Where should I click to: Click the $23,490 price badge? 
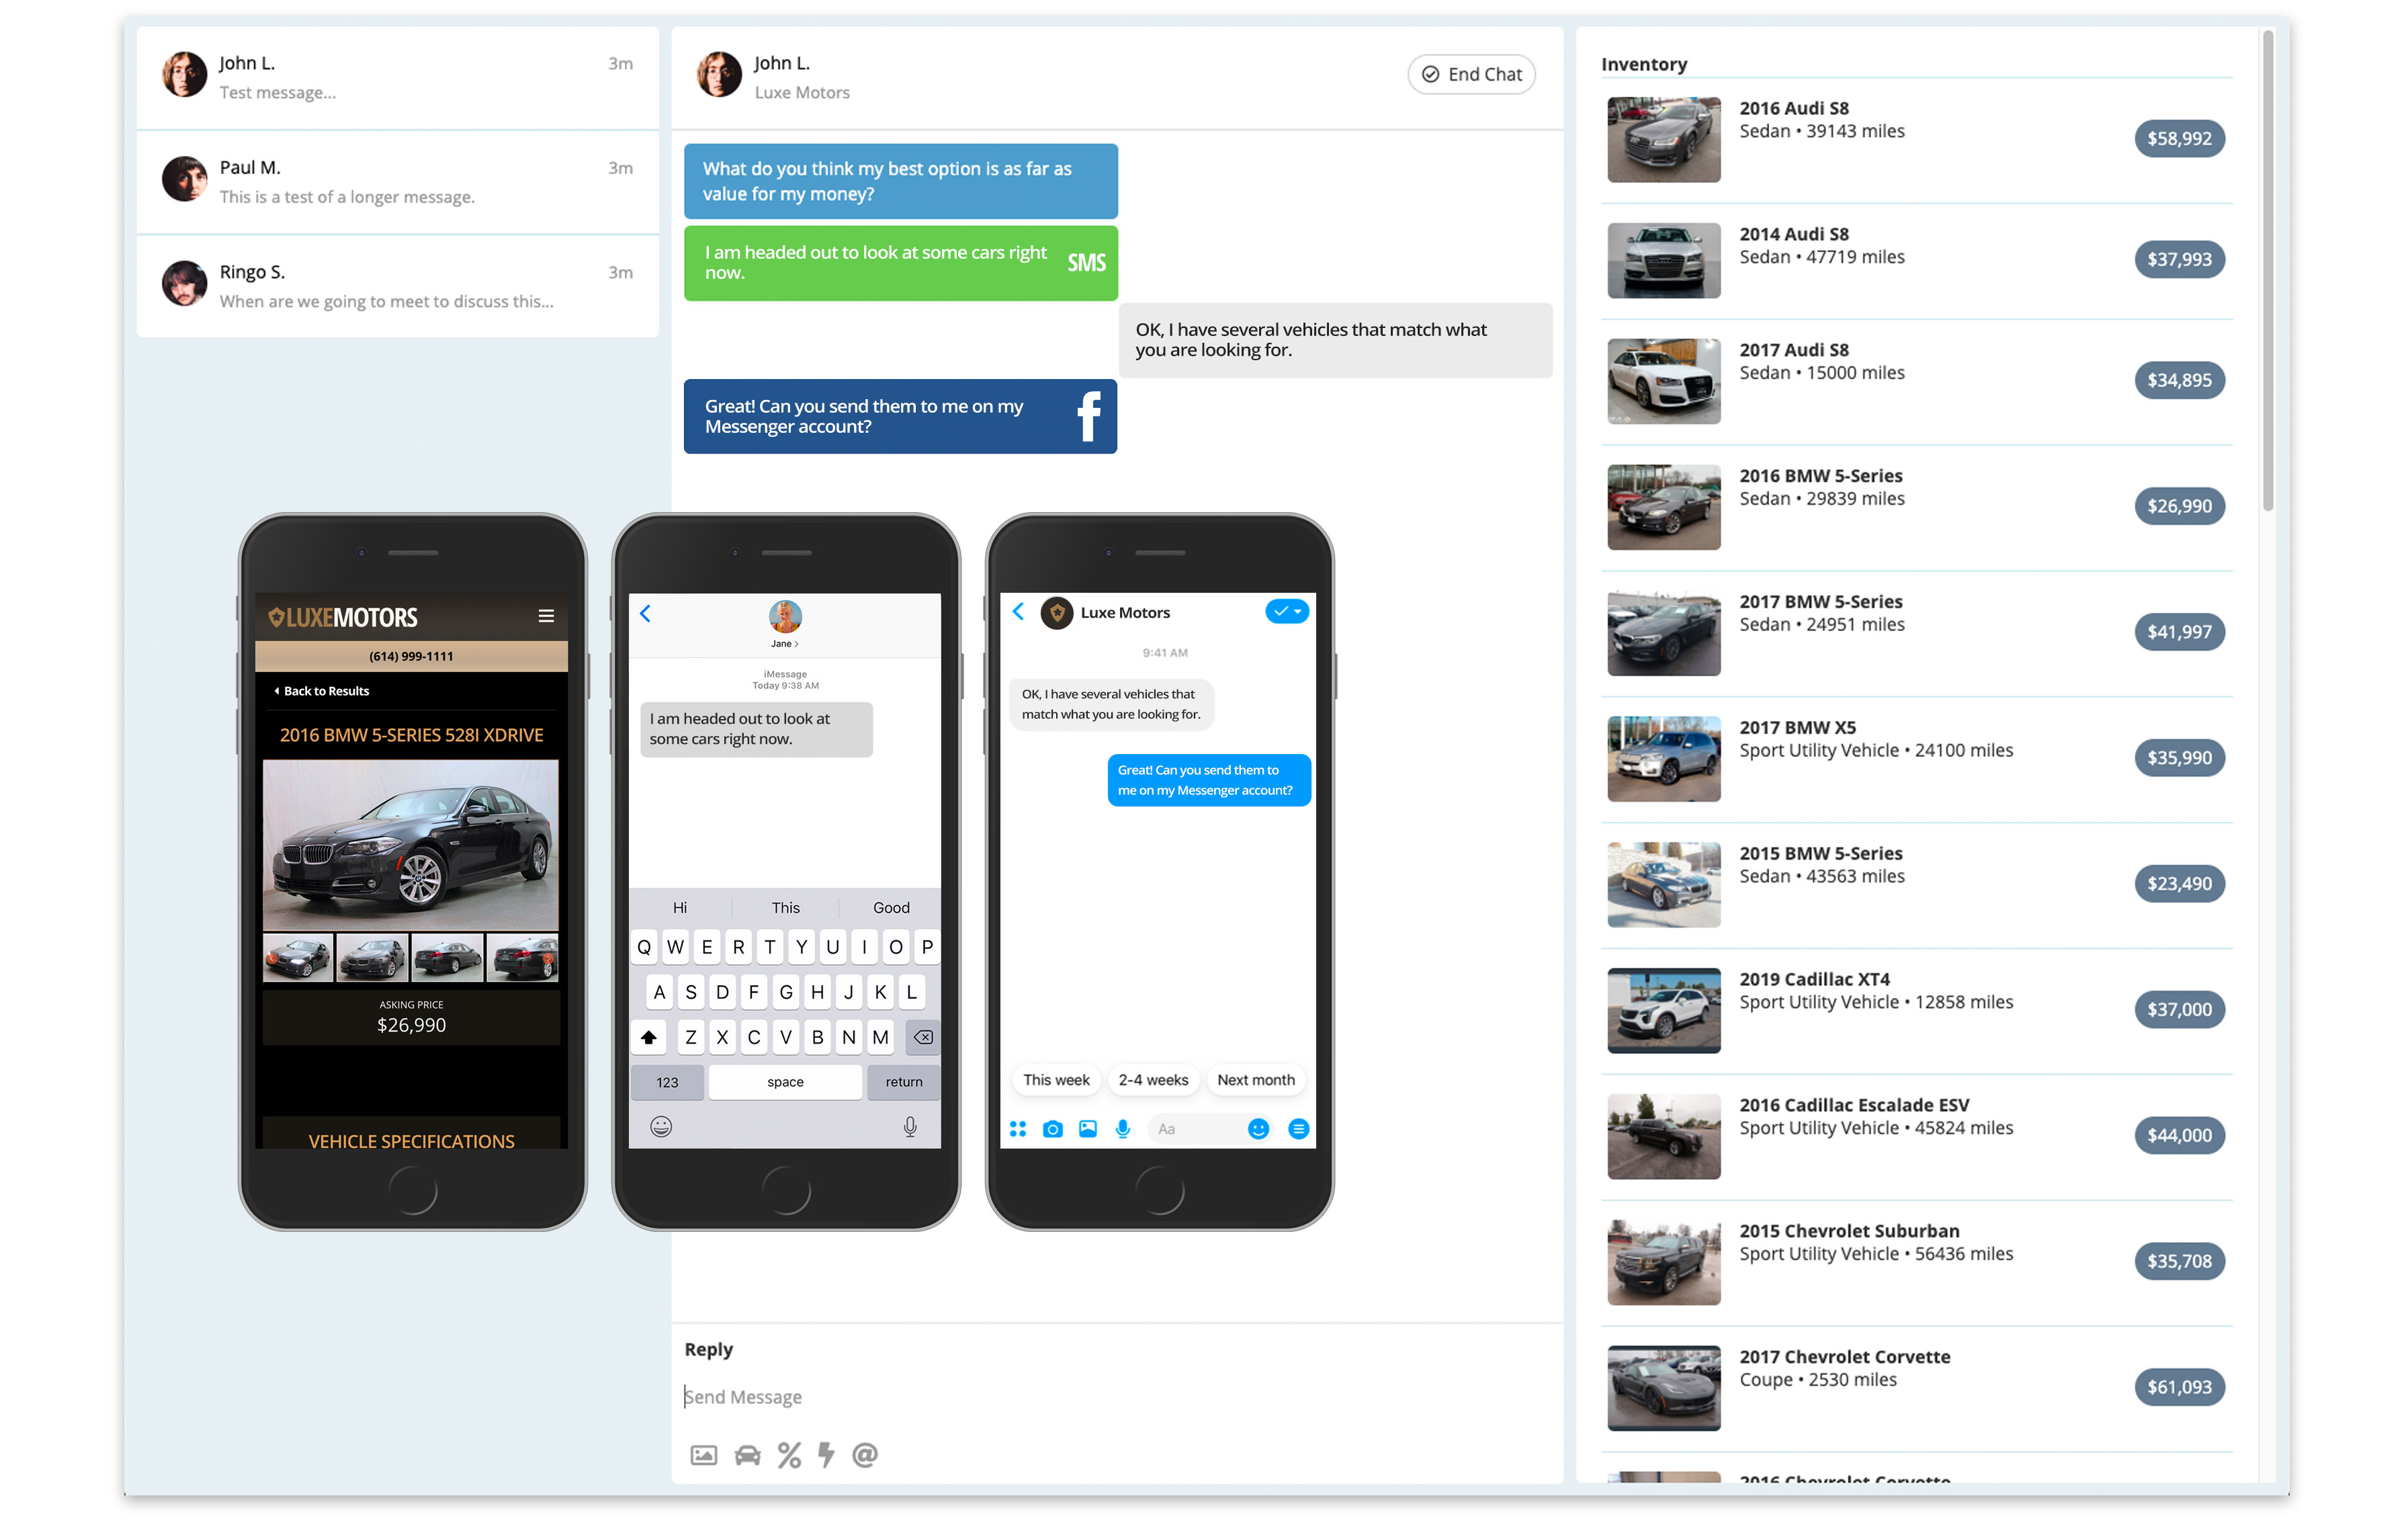click(2180, 884)
